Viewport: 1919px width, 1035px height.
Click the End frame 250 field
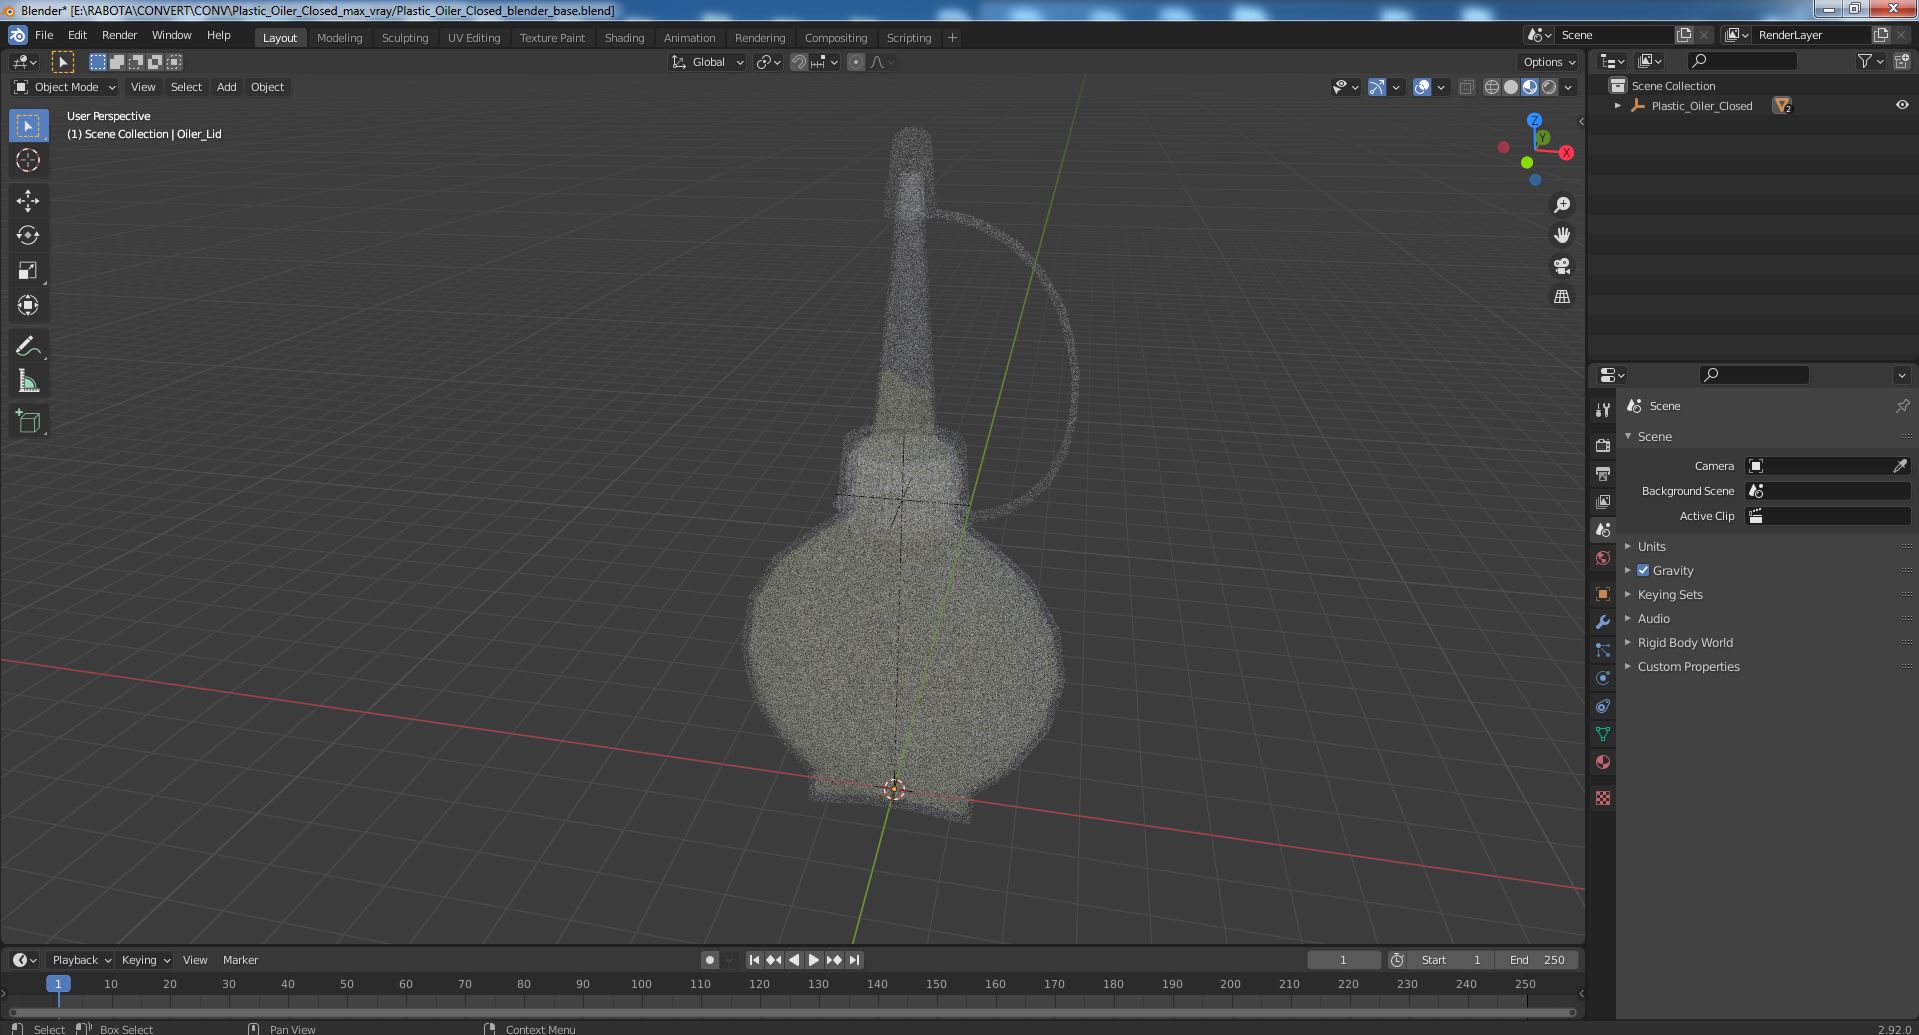[x=1538, y=960]
